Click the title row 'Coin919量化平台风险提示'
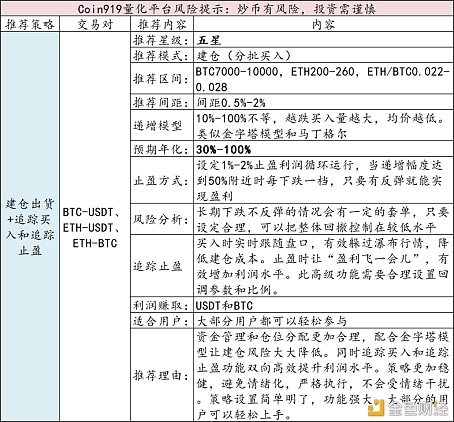Image resolution: width=454 pixels, height=422 pixels. (227, 8)
